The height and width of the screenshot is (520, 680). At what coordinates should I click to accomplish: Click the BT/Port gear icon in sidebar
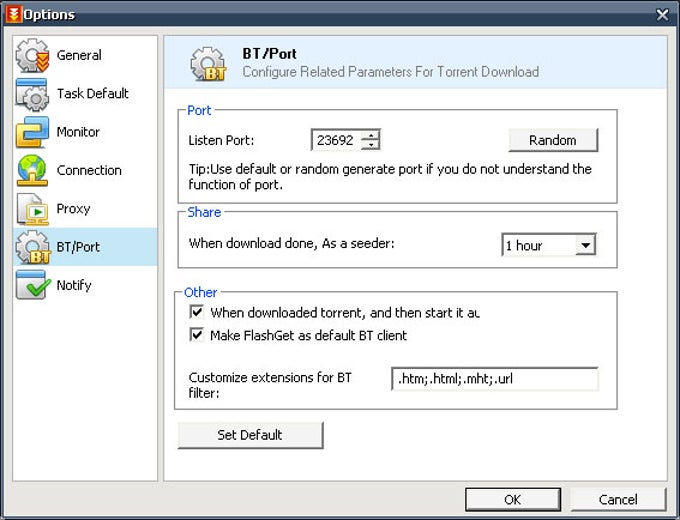33,247
